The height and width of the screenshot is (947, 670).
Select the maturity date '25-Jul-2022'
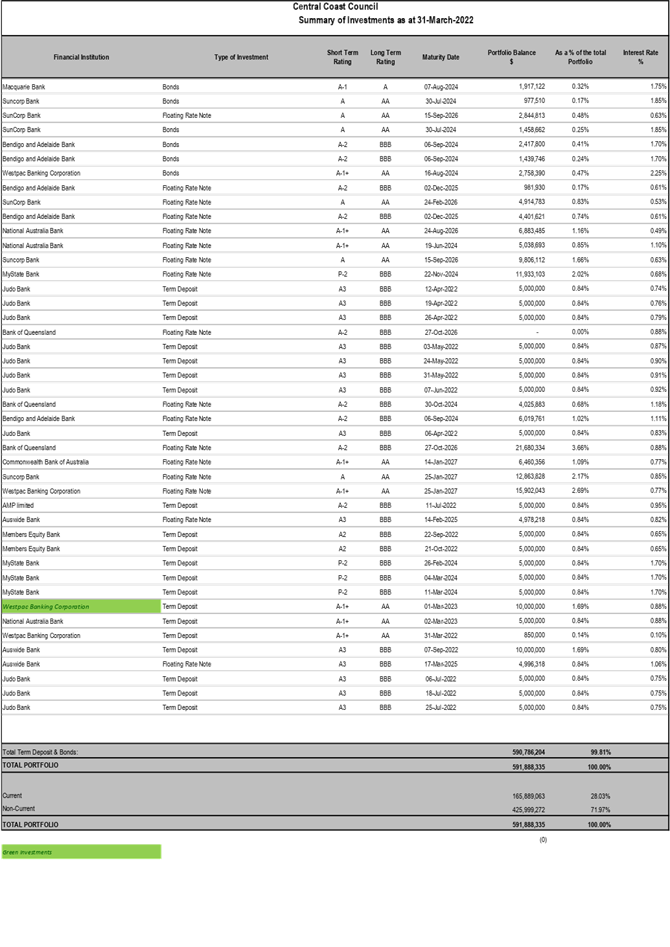pos(441,707)
